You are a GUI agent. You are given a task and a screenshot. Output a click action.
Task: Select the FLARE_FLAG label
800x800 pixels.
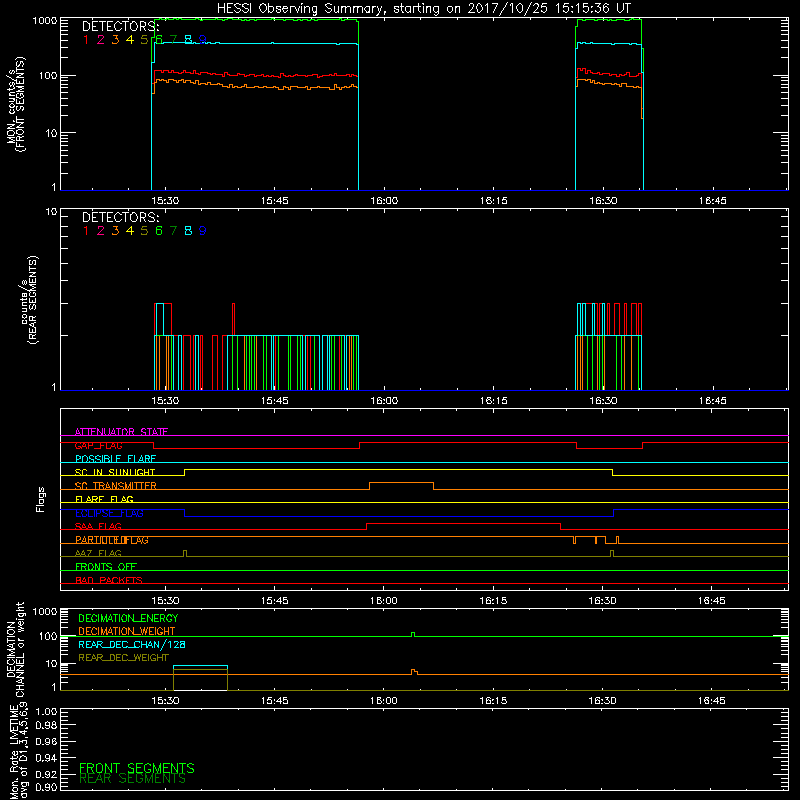point(104,499)
